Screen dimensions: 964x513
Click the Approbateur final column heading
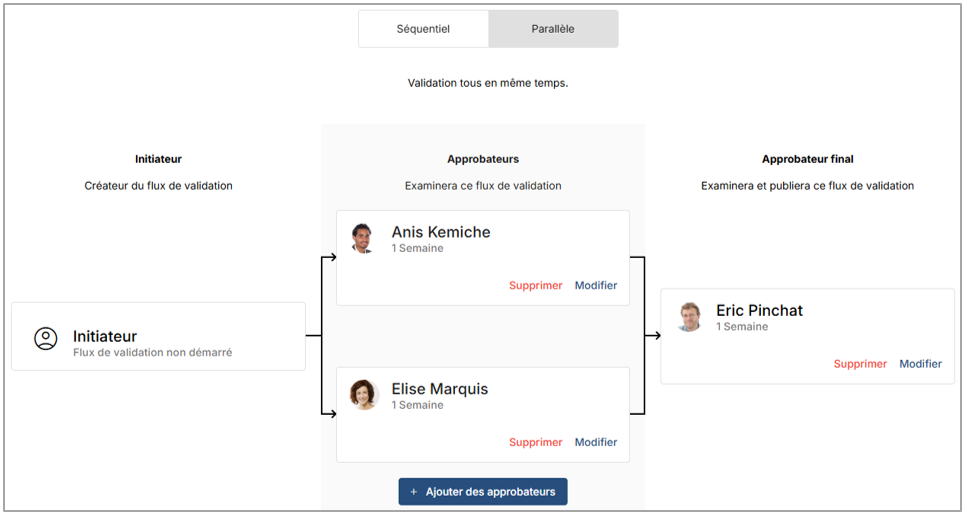pos(807,159)
